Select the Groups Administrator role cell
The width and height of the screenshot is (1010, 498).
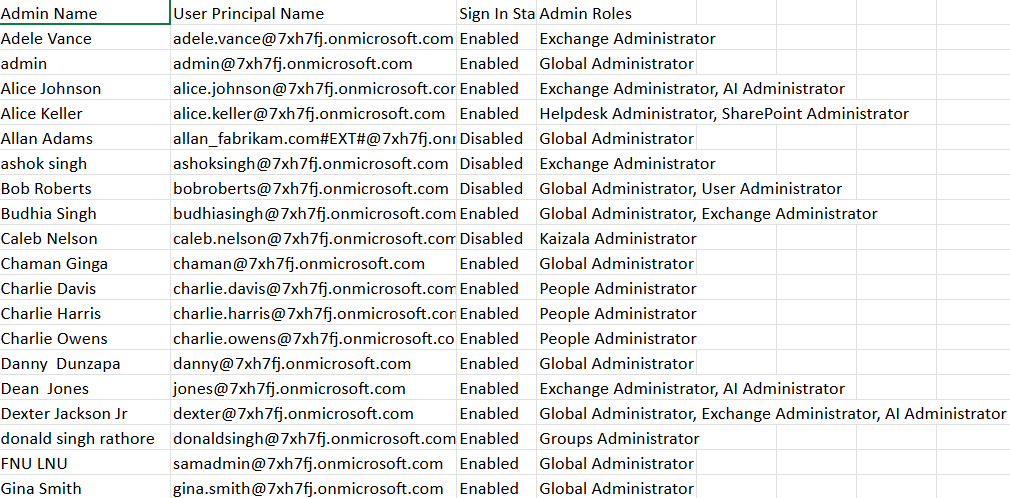[x=619, y=439]
